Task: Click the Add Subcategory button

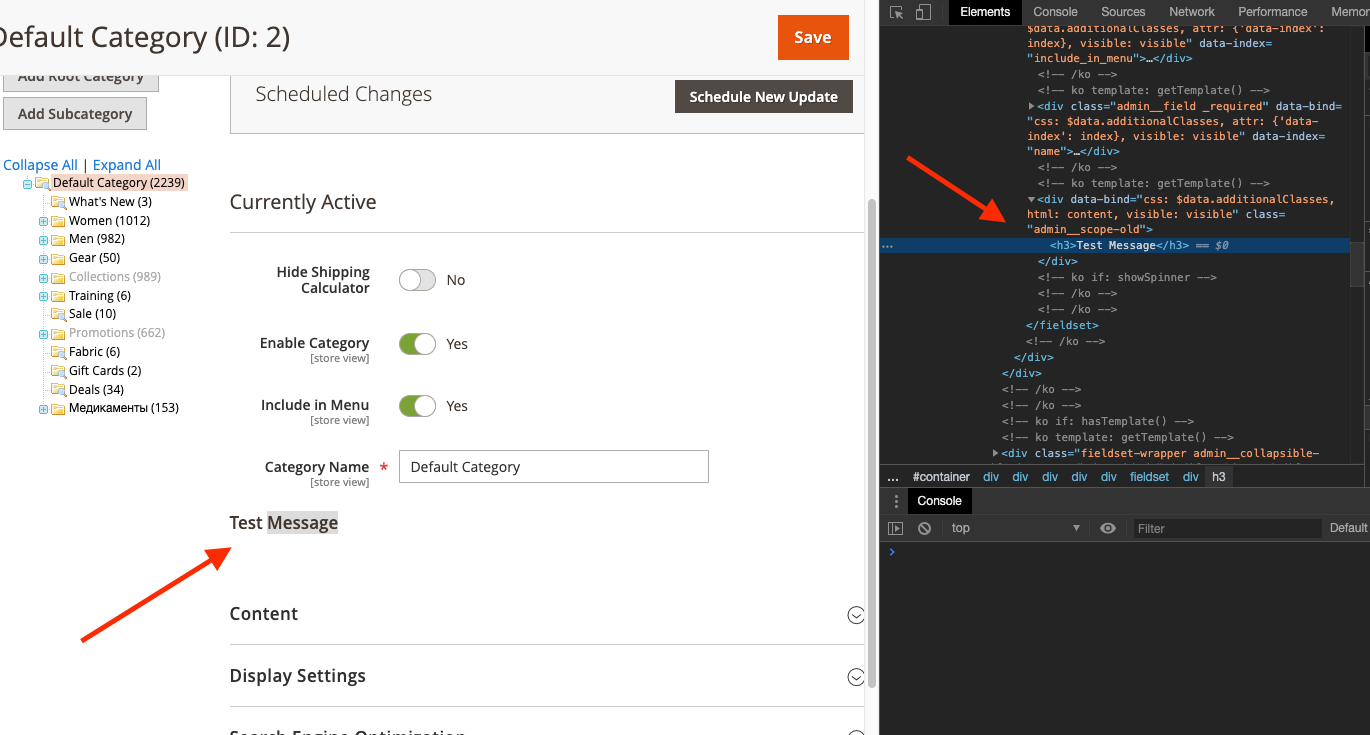Action: click(x=75, y=114)
